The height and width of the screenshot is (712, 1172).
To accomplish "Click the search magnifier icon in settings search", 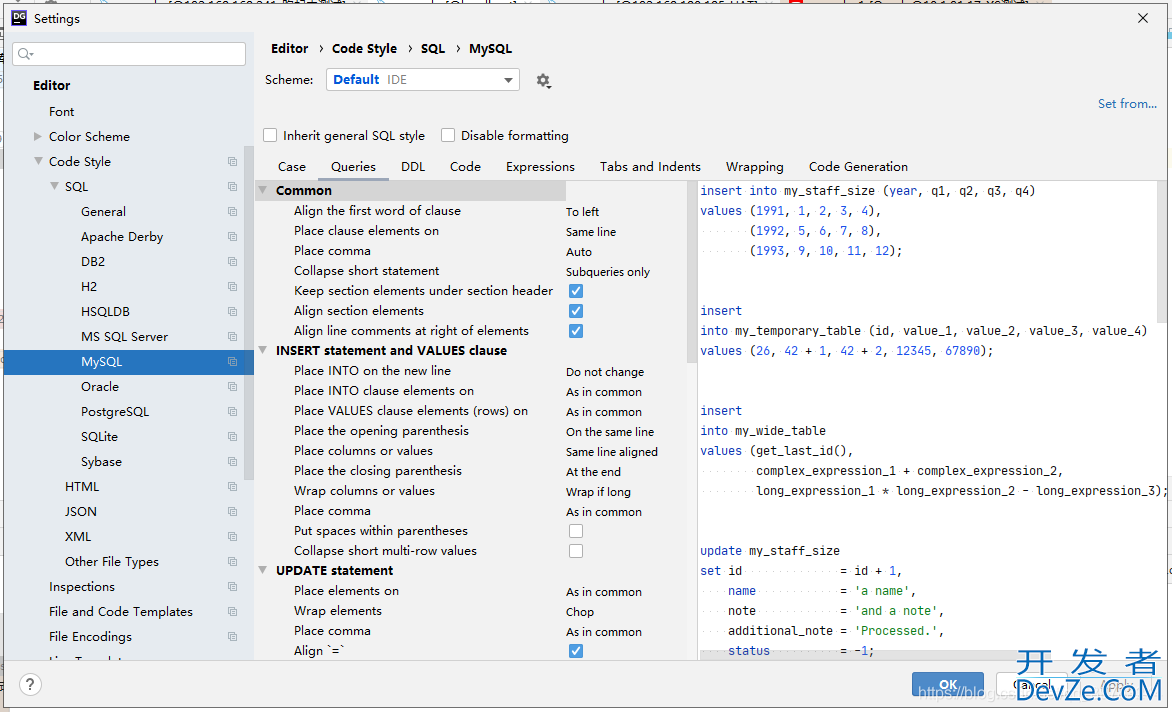I will click(x=25, y=54).
